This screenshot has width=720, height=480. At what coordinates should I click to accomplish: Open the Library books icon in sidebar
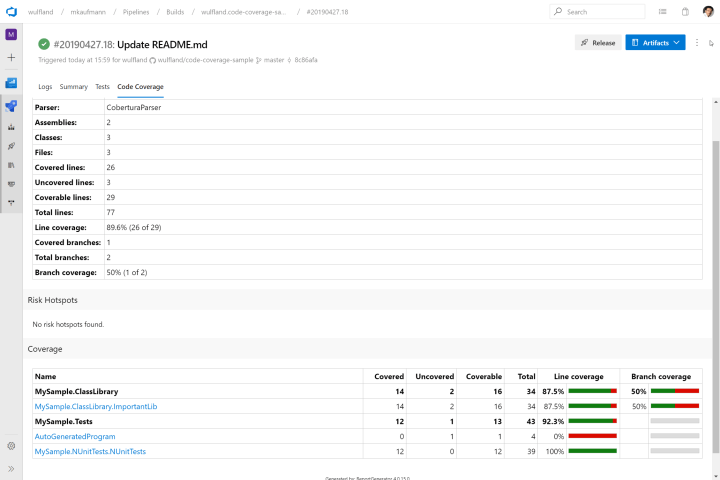pos(11,165)
